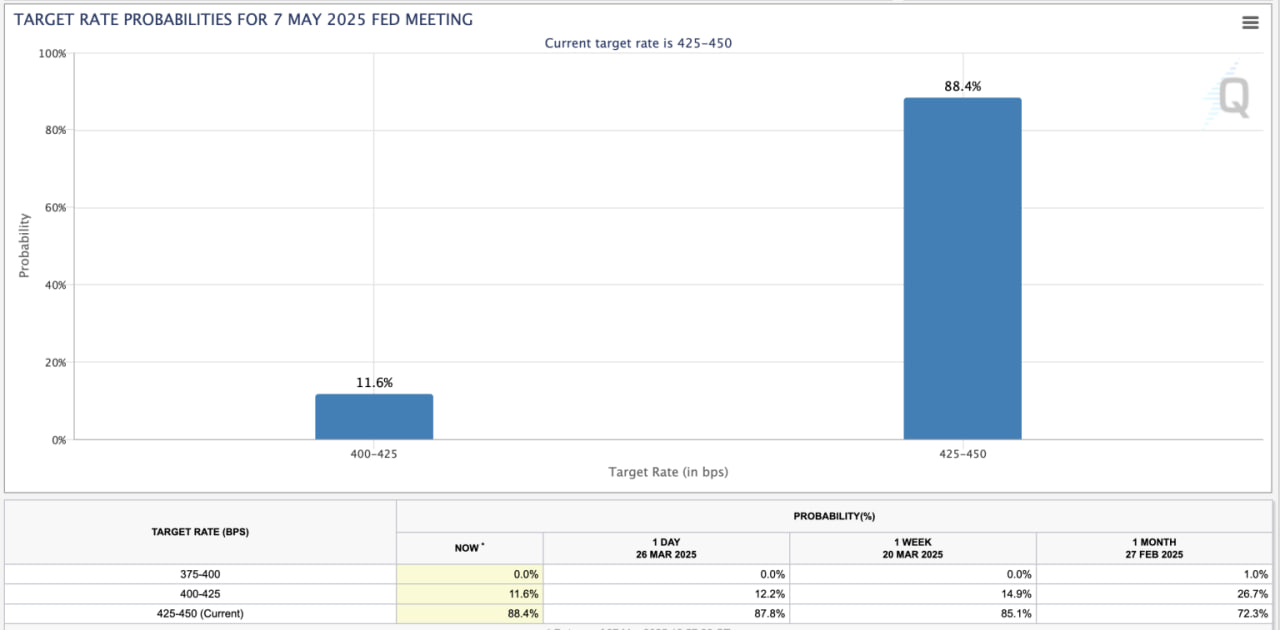This screenshot has width=1280, height=630.
Task: Click the 11.6% blue bar
Action: pos(374,417)
